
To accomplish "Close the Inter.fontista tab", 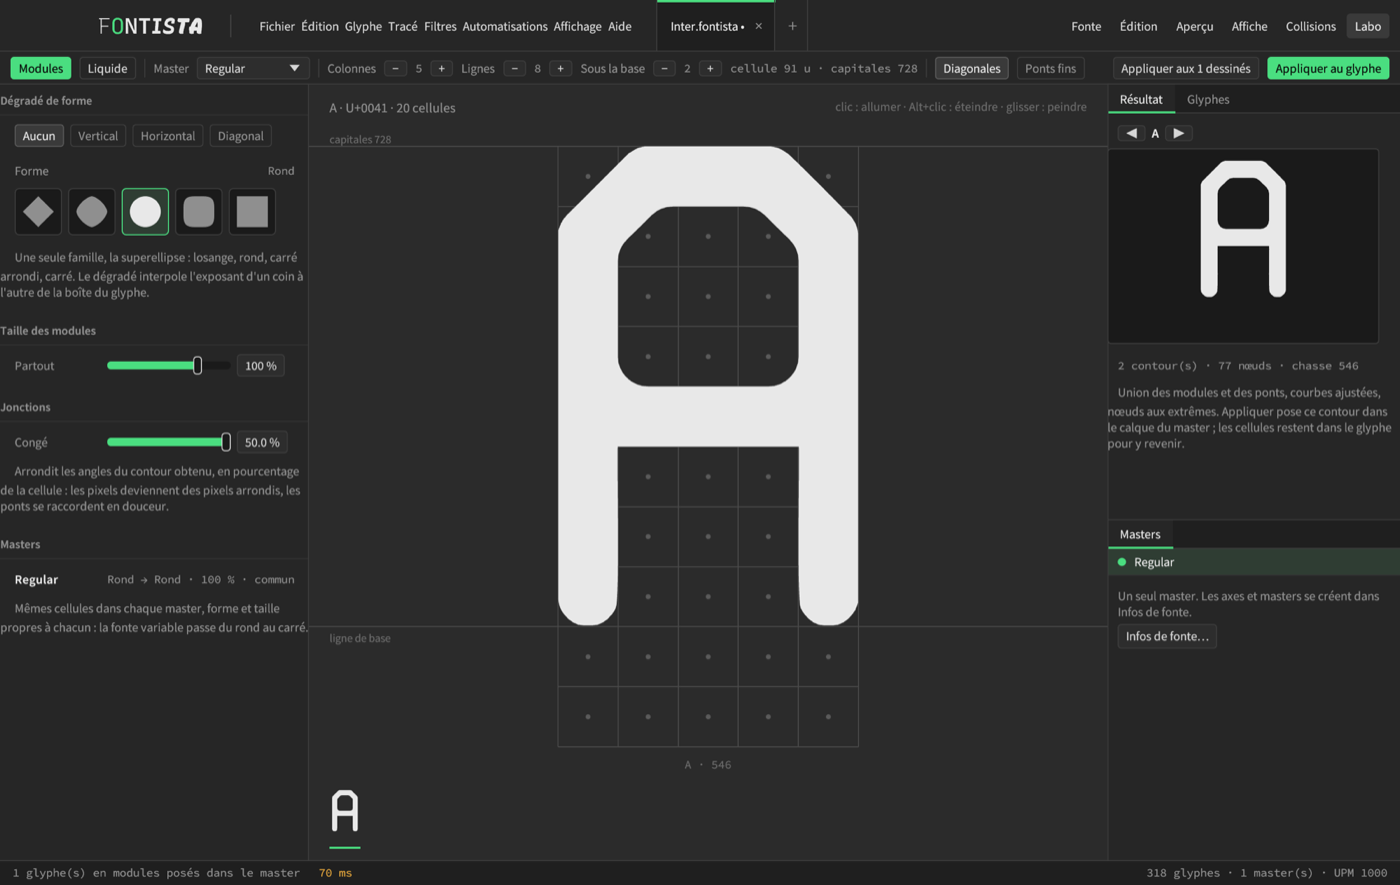I will coord(758,26).
